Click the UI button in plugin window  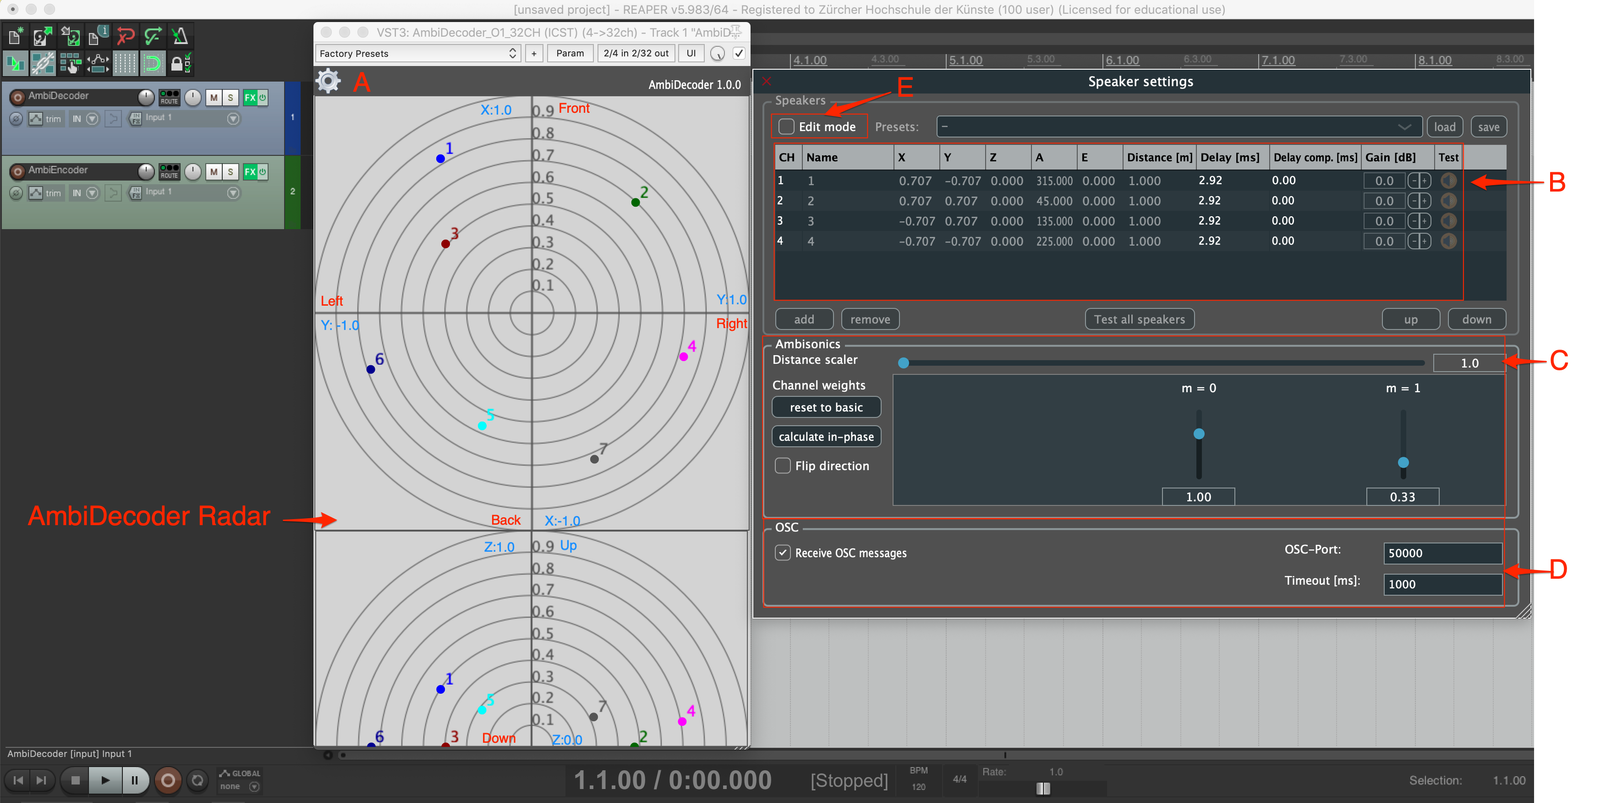(691, 54)
